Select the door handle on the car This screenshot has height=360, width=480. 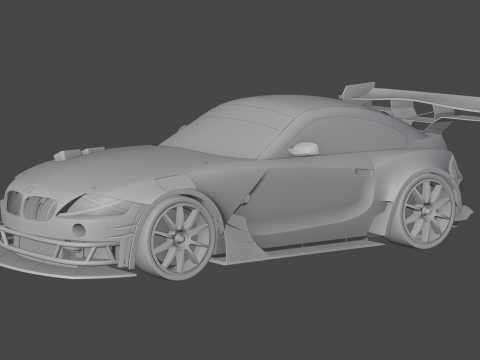pyautogui.click(x=364, y=172)
